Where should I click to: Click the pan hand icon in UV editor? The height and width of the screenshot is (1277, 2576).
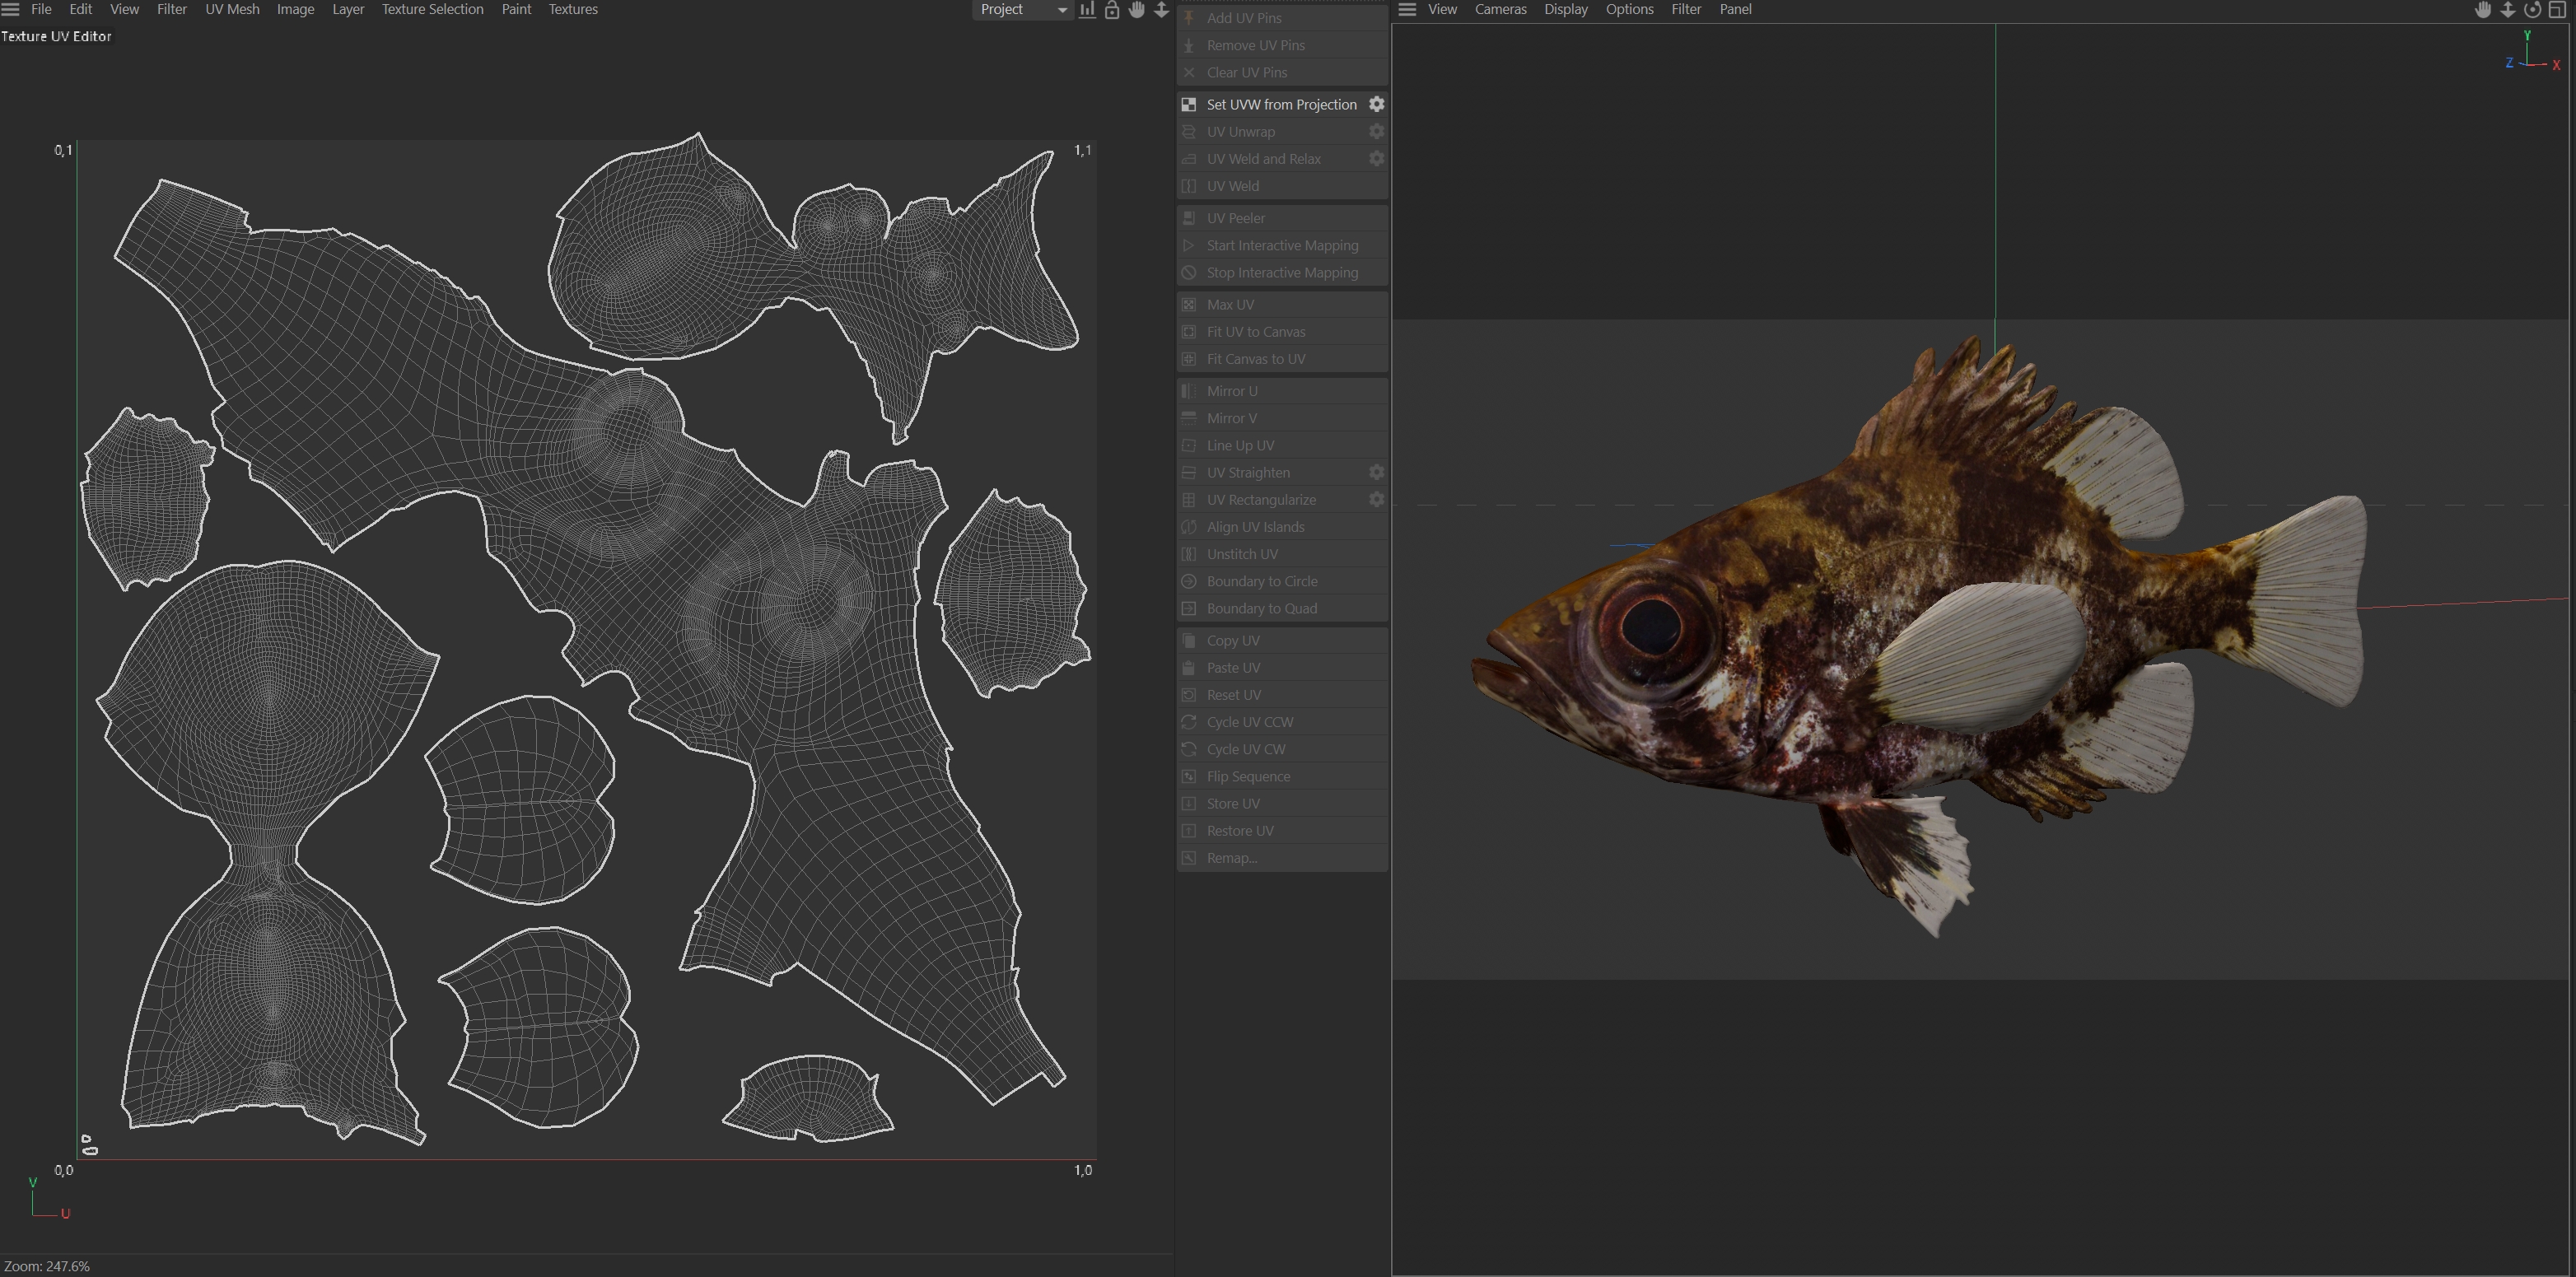coord(1137,10)
